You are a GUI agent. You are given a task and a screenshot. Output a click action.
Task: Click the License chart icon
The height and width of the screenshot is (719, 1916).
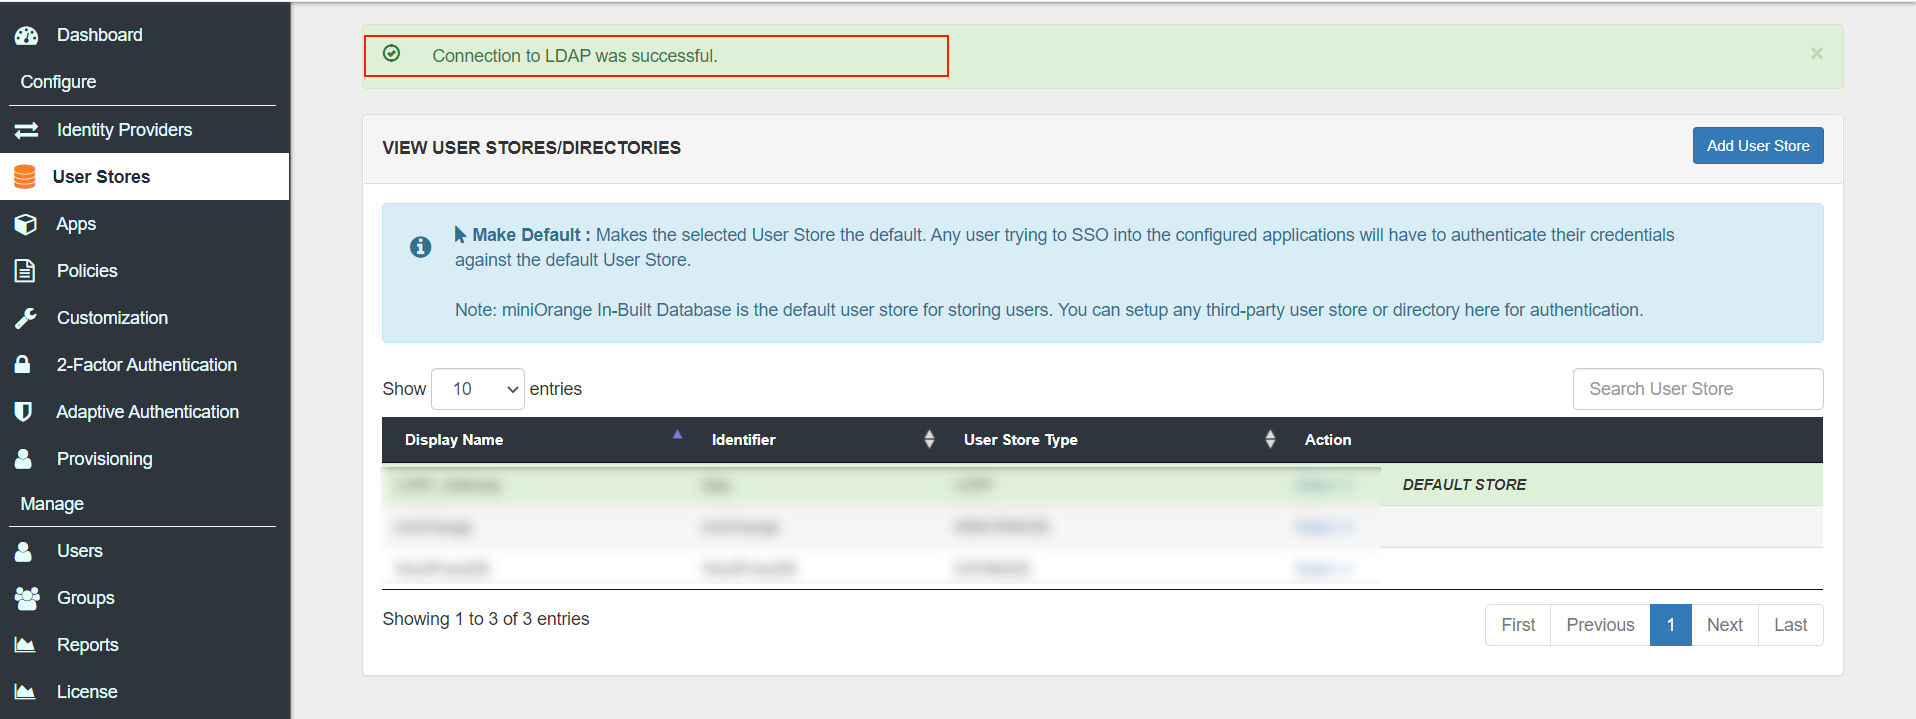pos(25,692)
